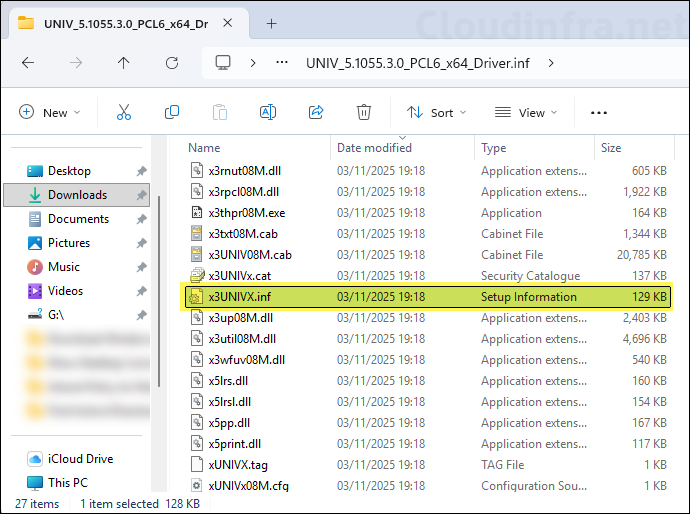
Task: Unpin Desktop using its pin icon
Action: (x=141, y=171)
